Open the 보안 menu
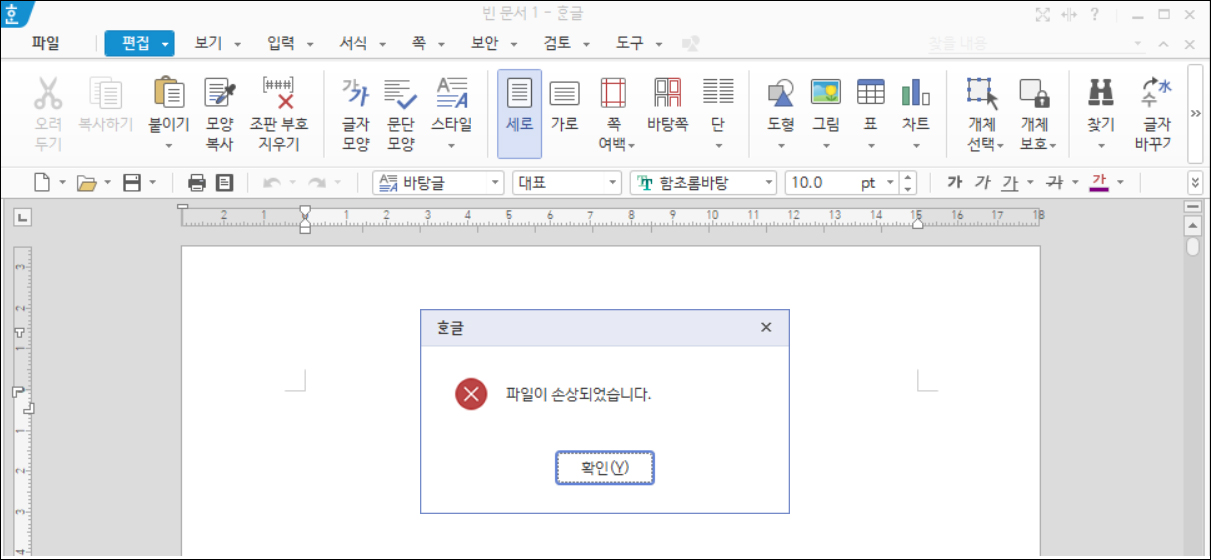 click(485, 43)
